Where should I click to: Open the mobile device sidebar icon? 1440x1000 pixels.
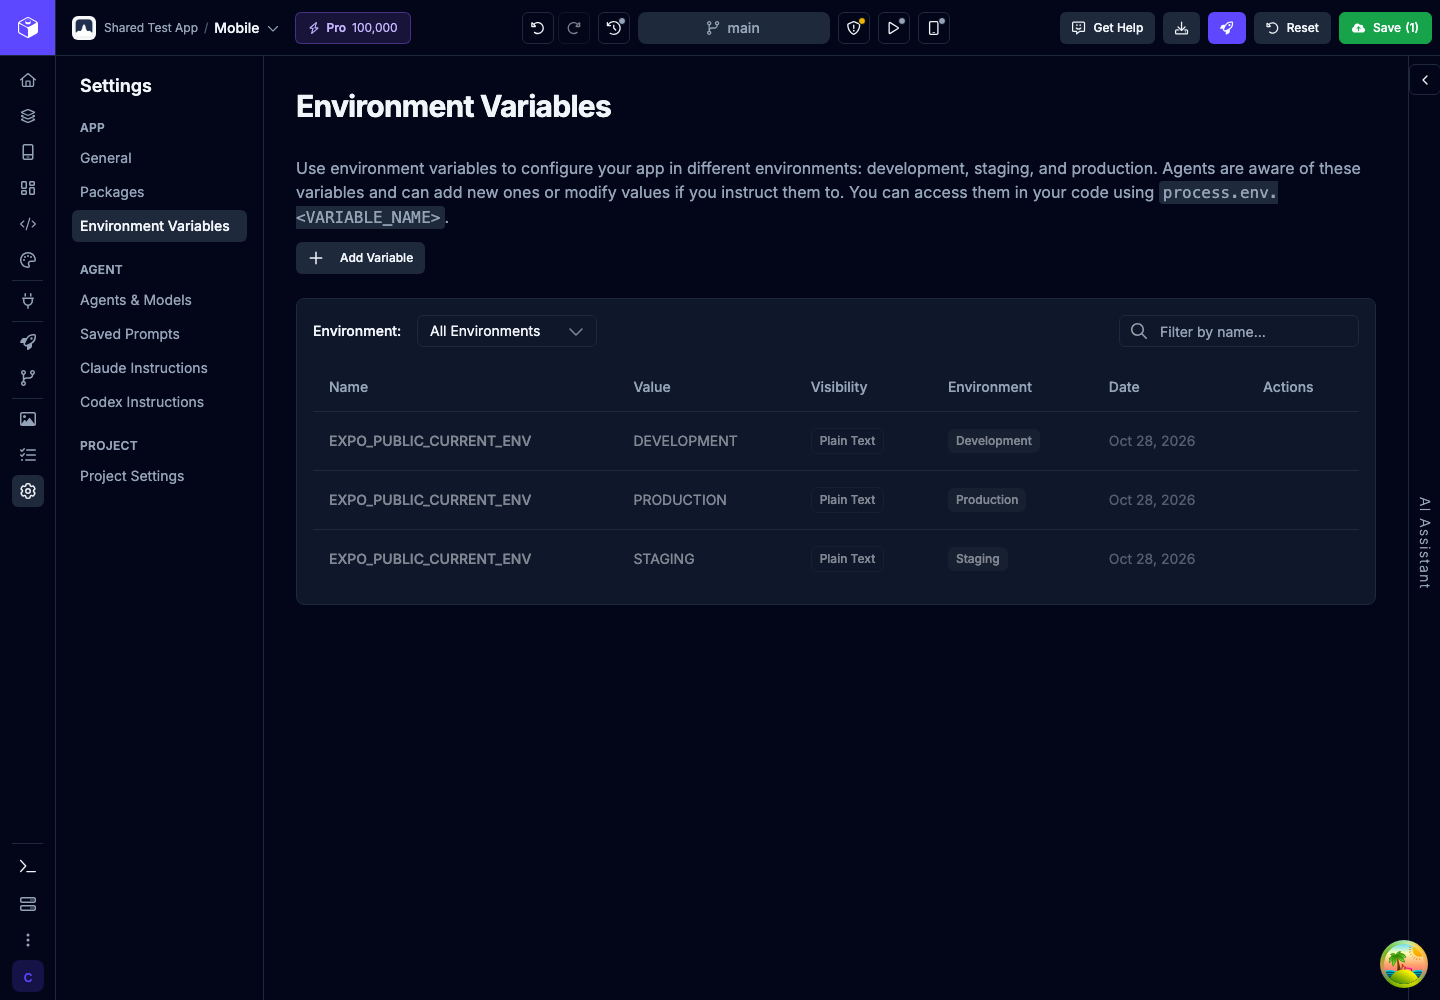point(28,152)
